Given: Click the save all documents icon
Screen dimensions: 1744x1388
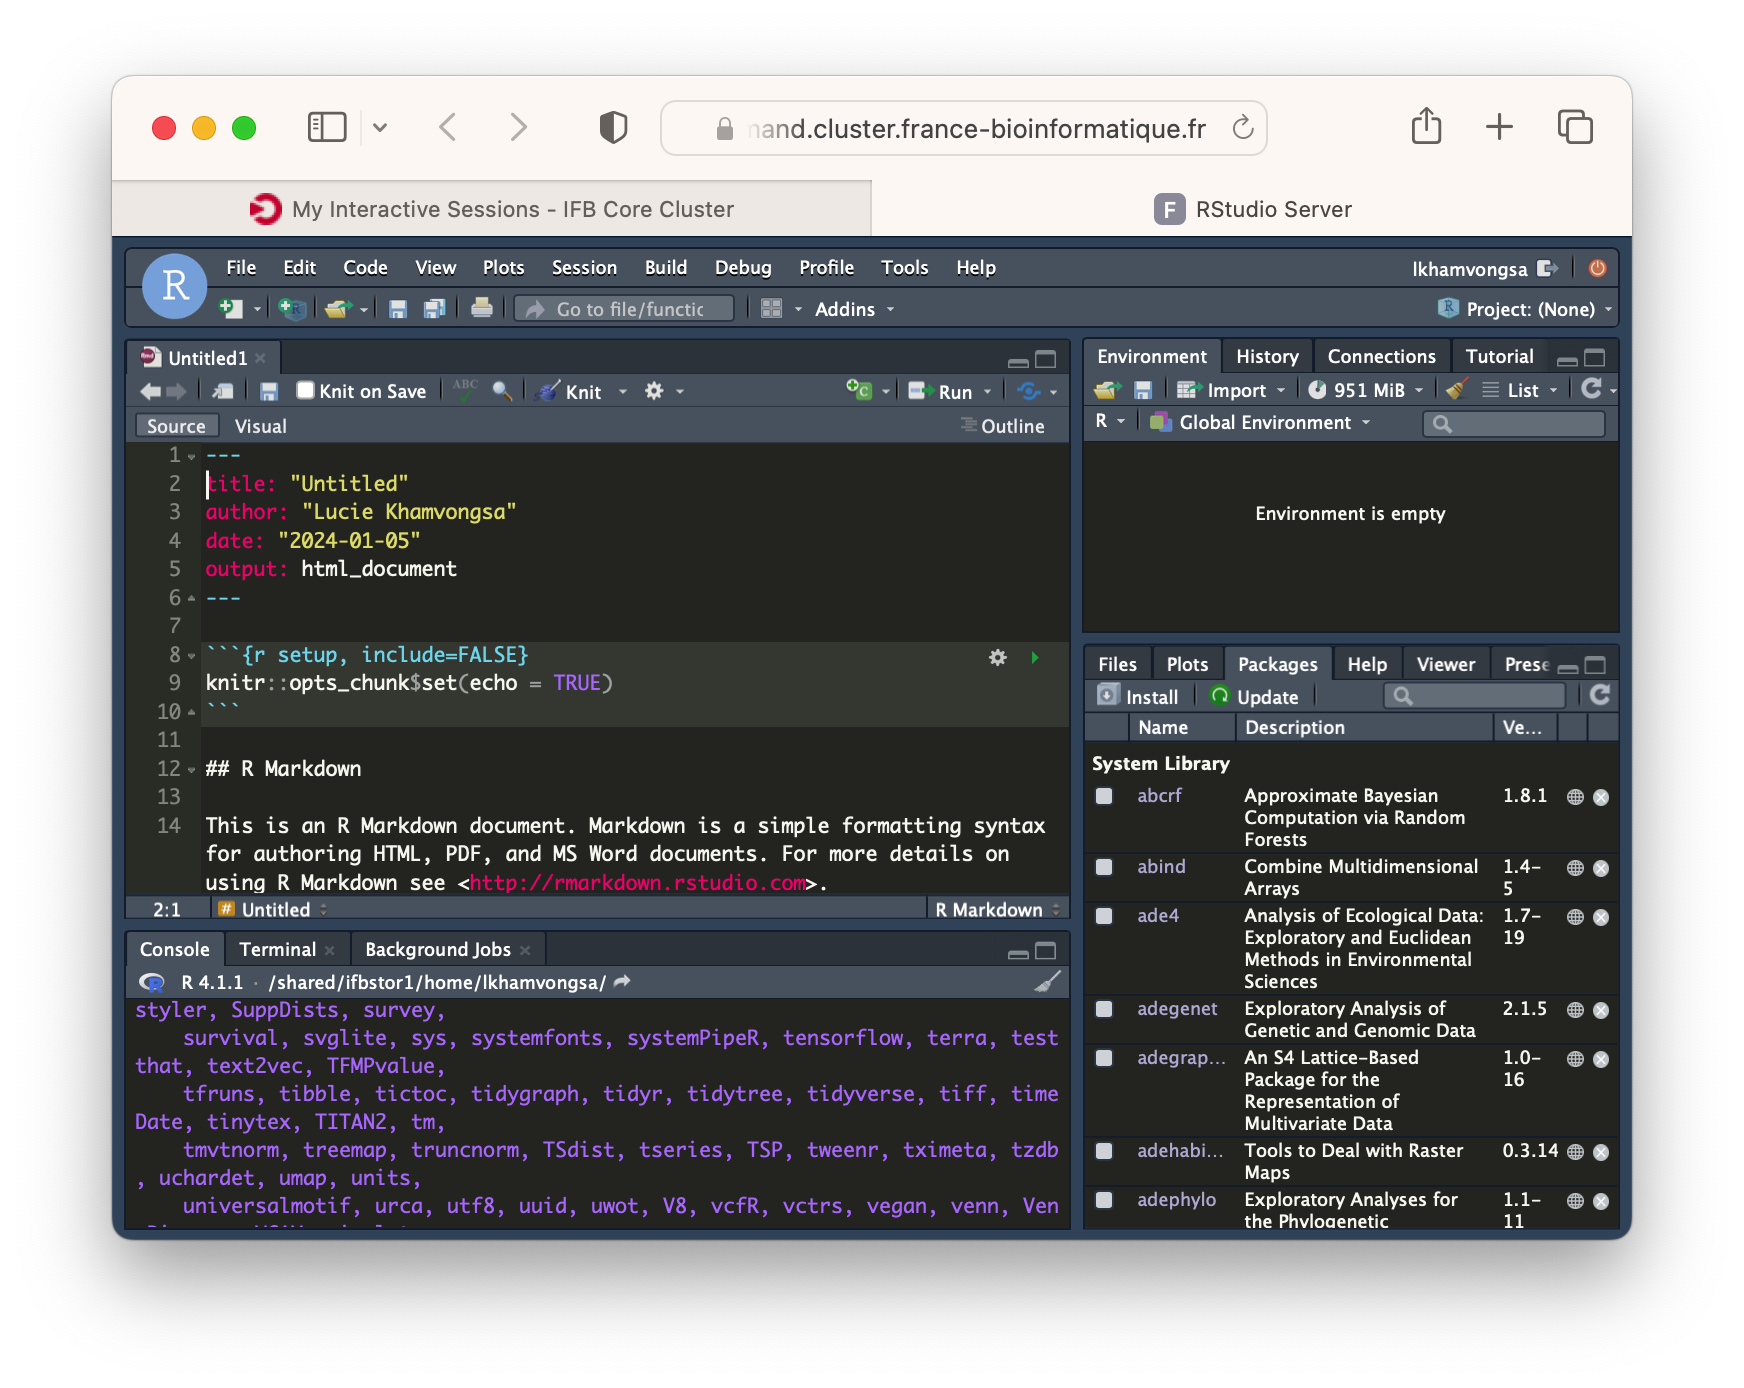Looking at the screenshot, I should (434, 309).
